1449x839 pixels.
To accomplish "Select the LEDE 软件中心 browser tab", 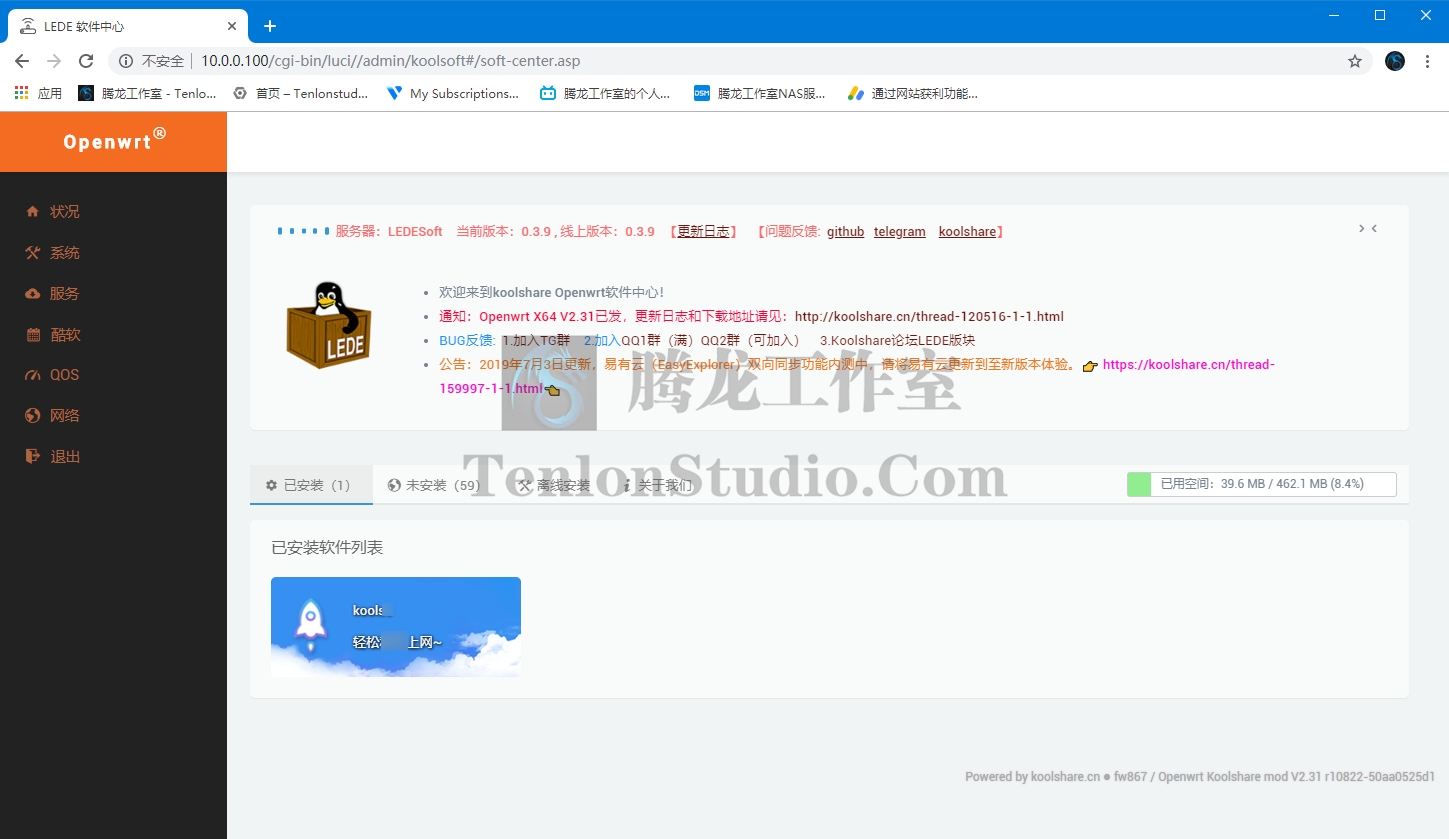I will point(127,26).
